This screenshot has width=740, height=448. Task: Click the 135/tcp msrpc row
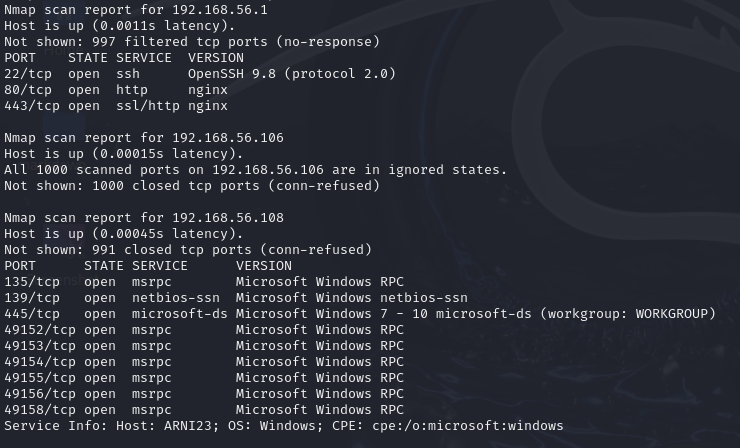200,281
